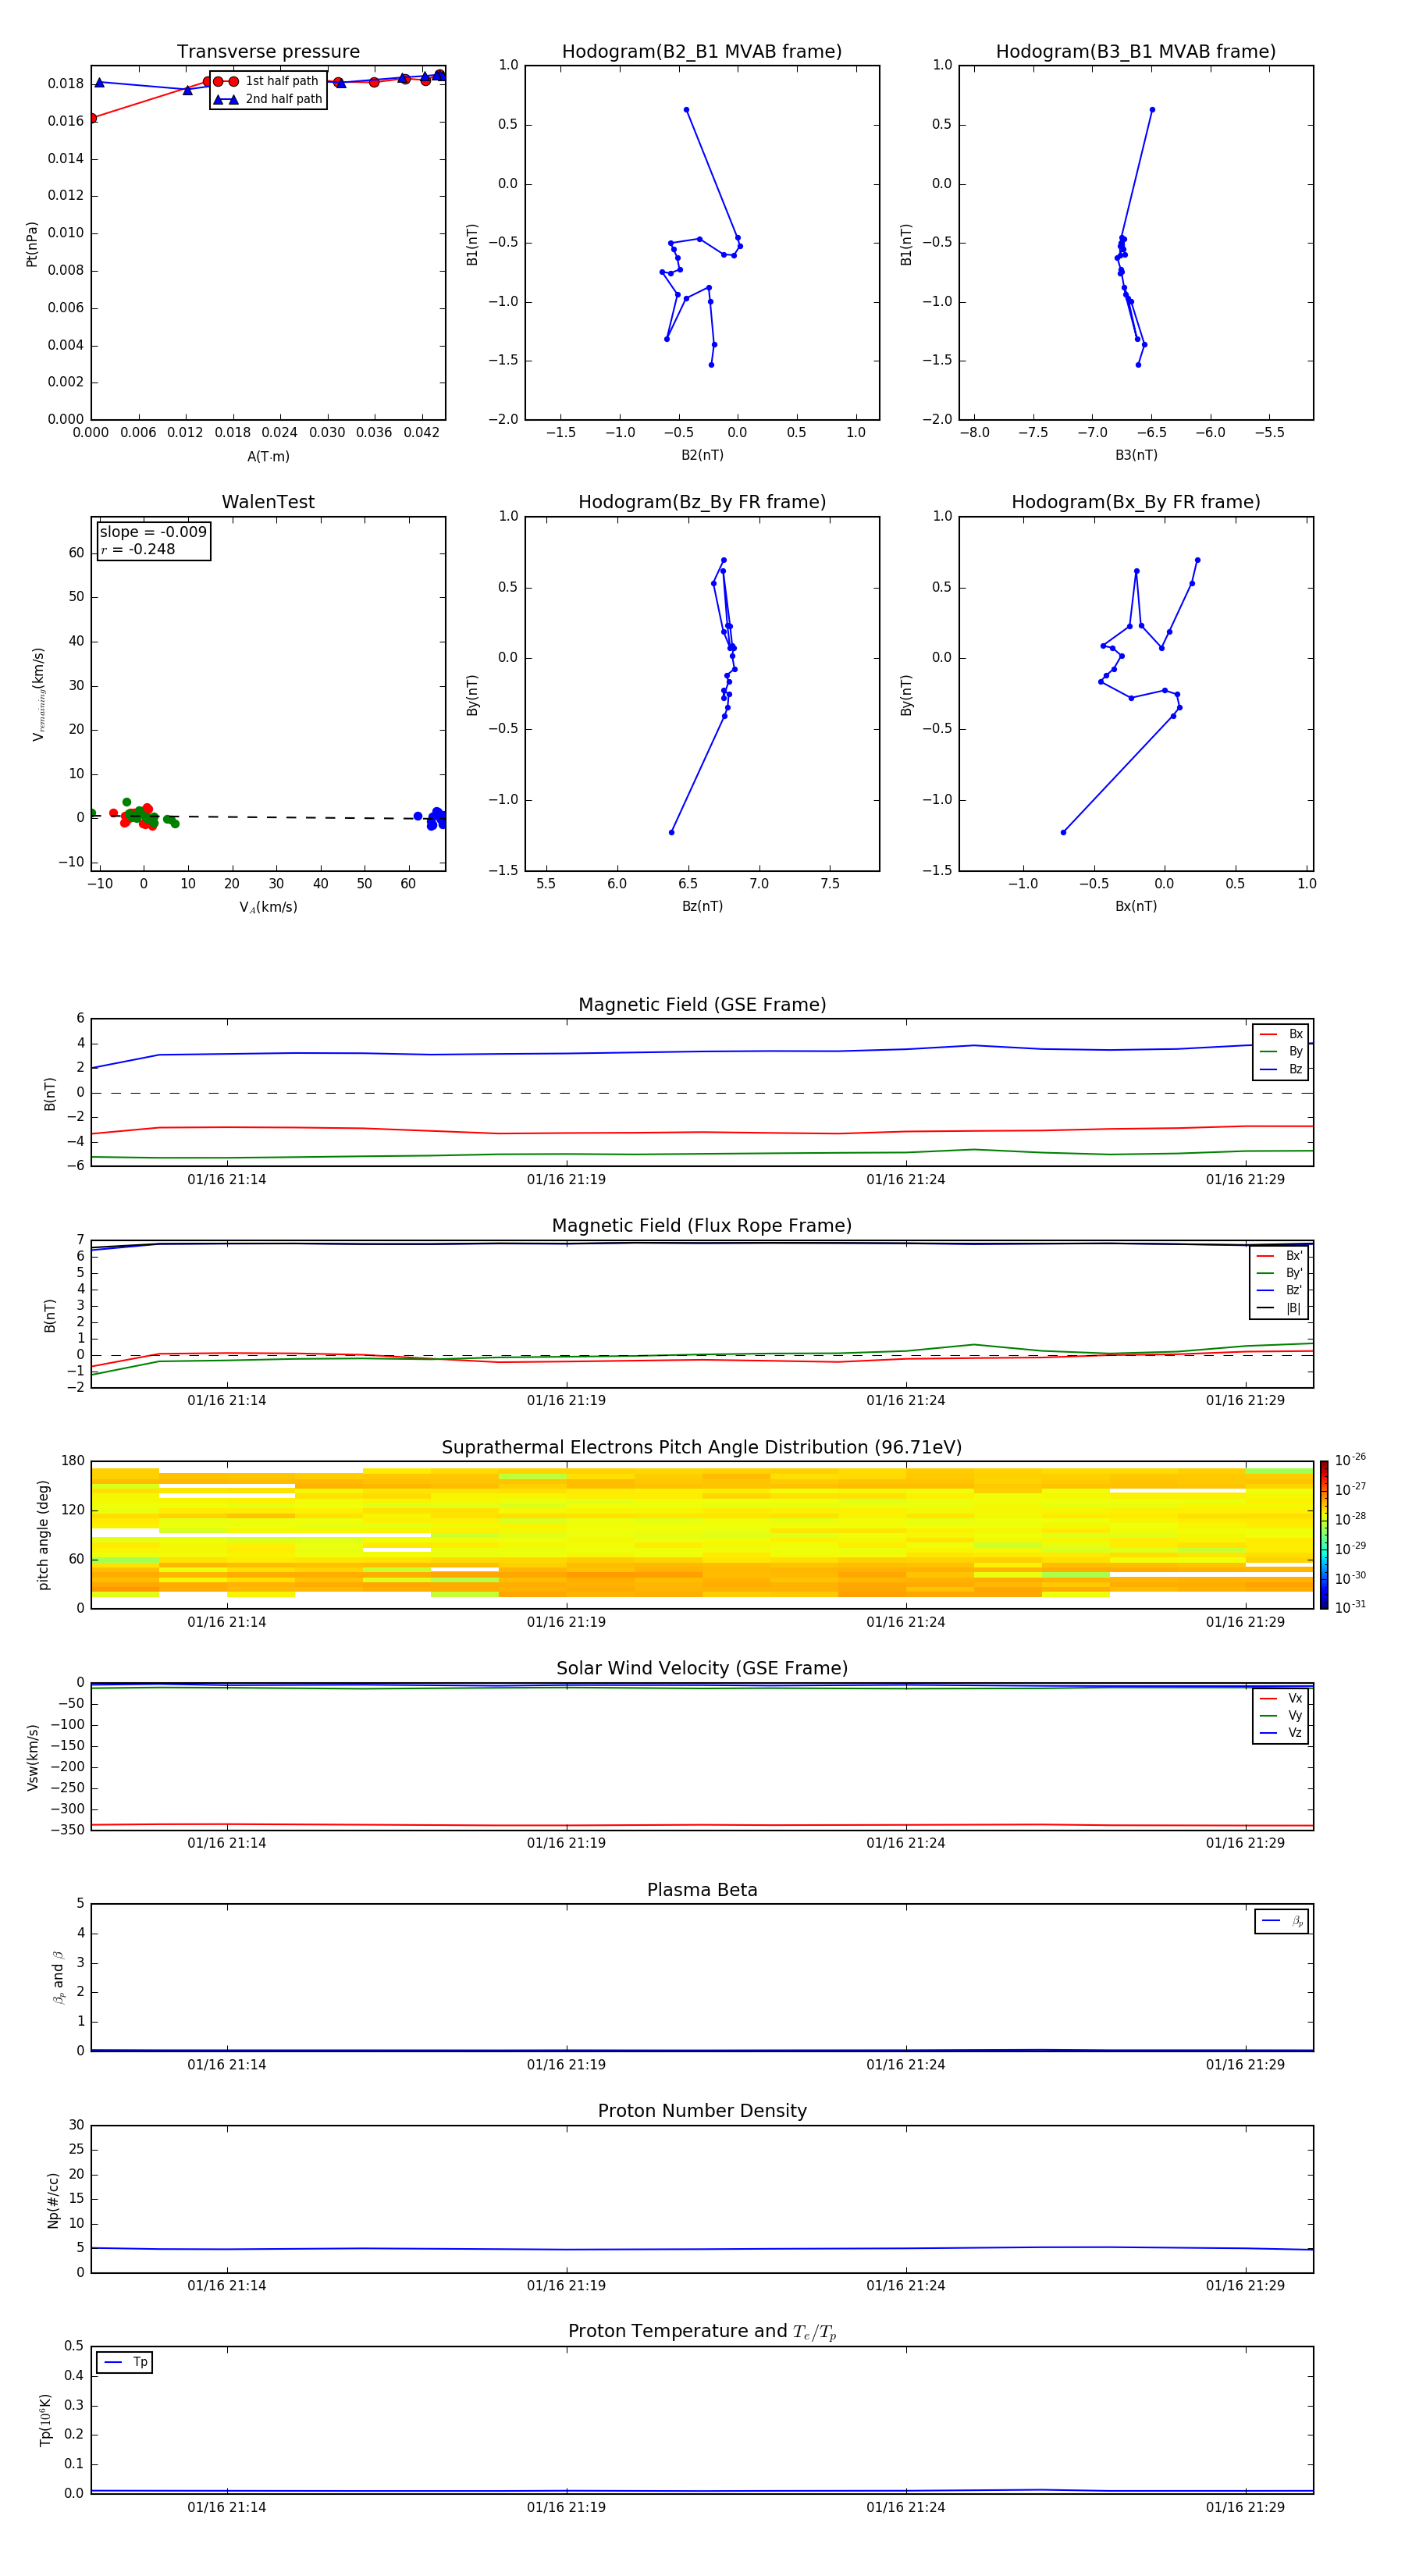Click the blue triangle marker in 2nd half path legend

[225, 99]
